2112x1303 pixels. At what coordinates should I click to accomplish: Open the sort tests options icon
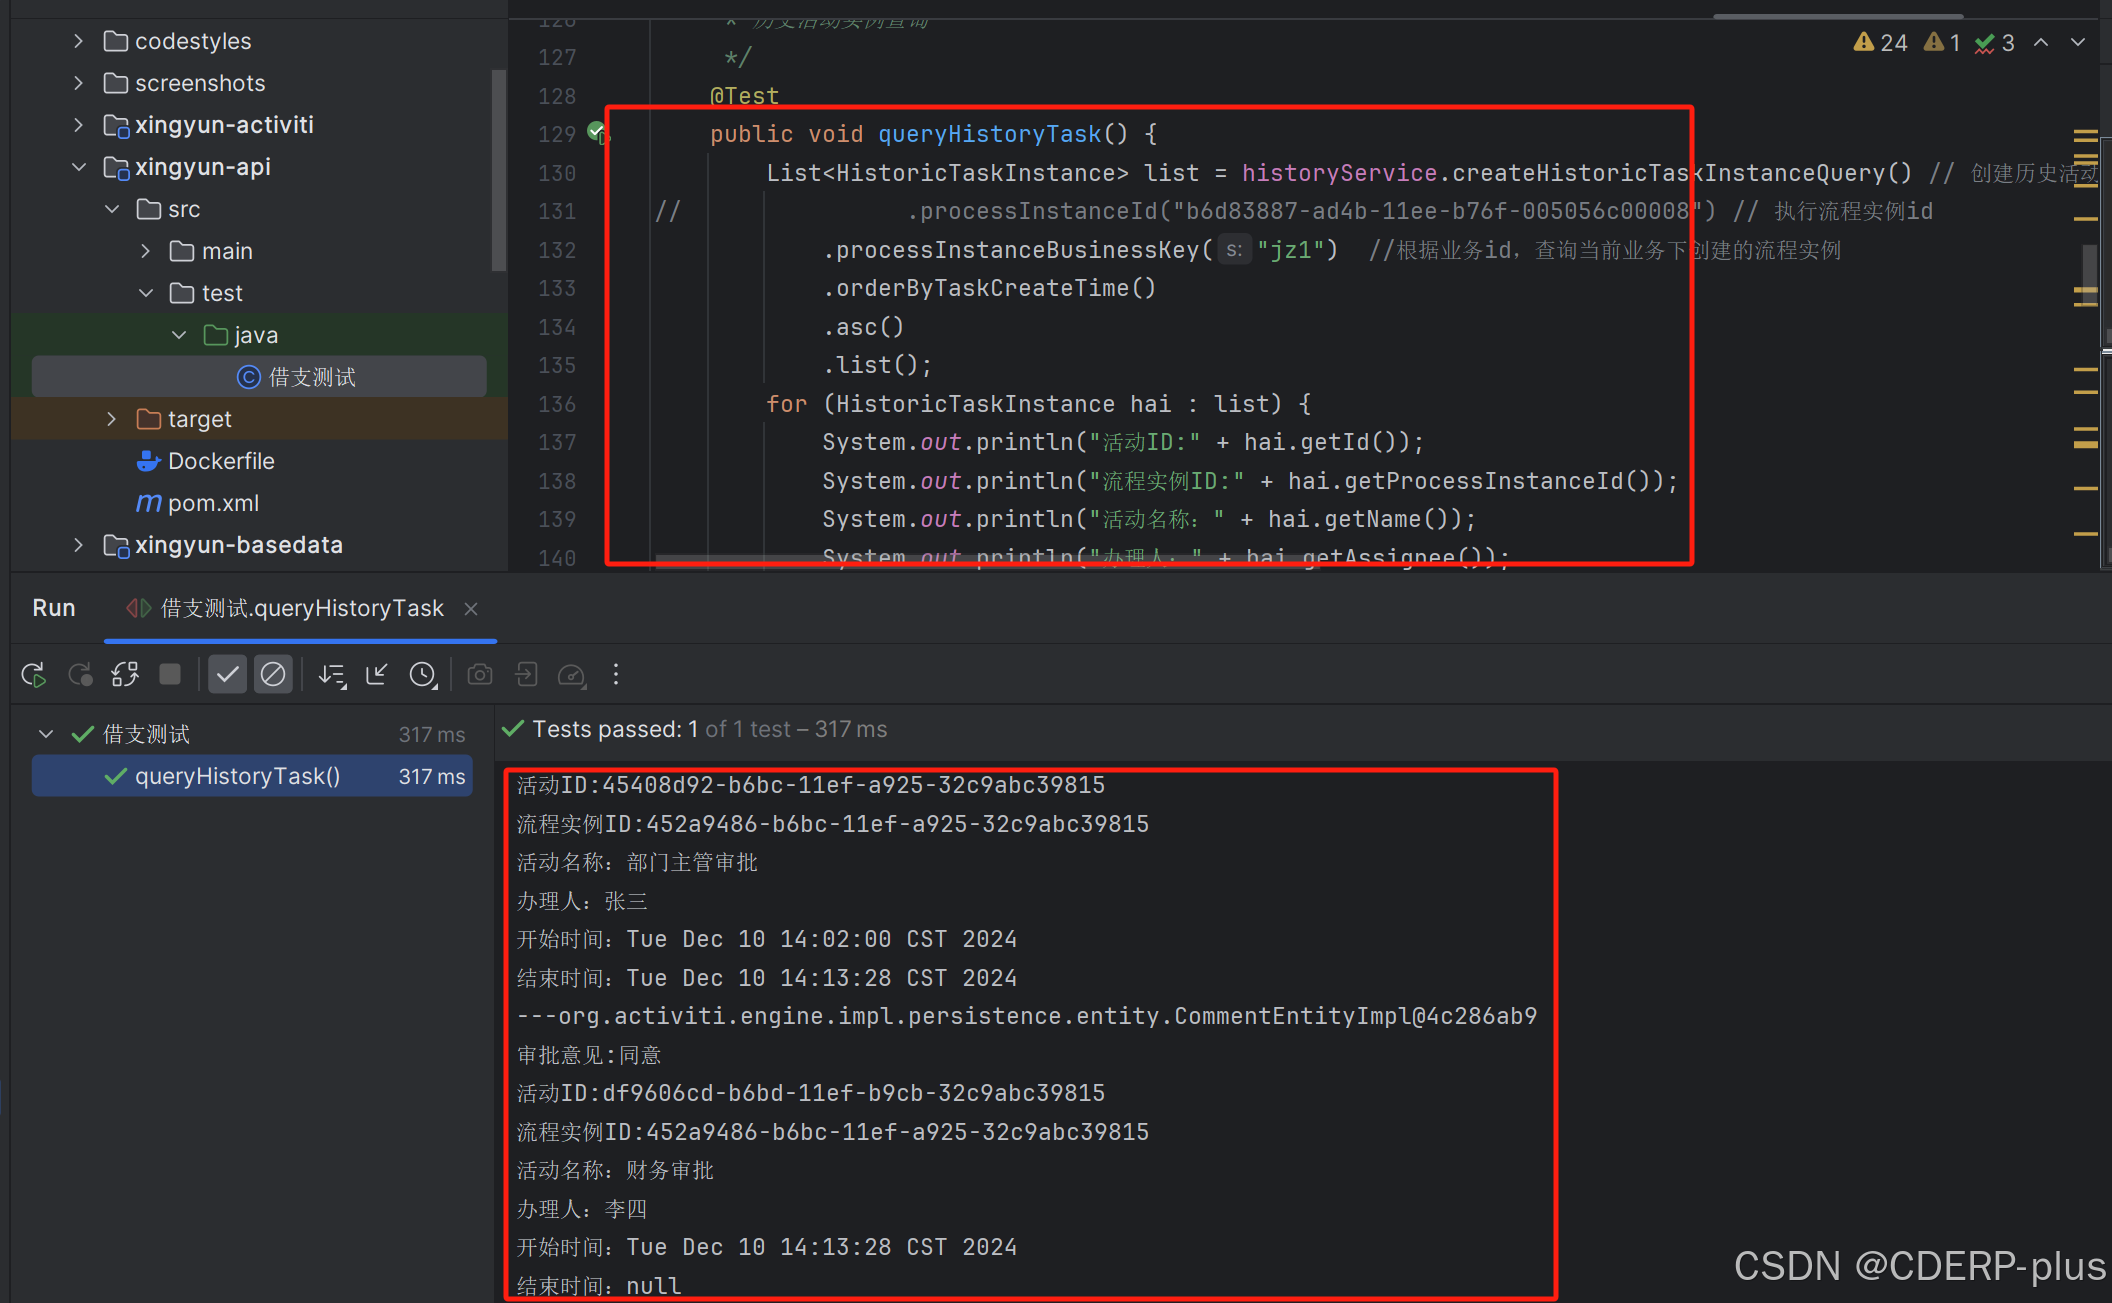332,675
